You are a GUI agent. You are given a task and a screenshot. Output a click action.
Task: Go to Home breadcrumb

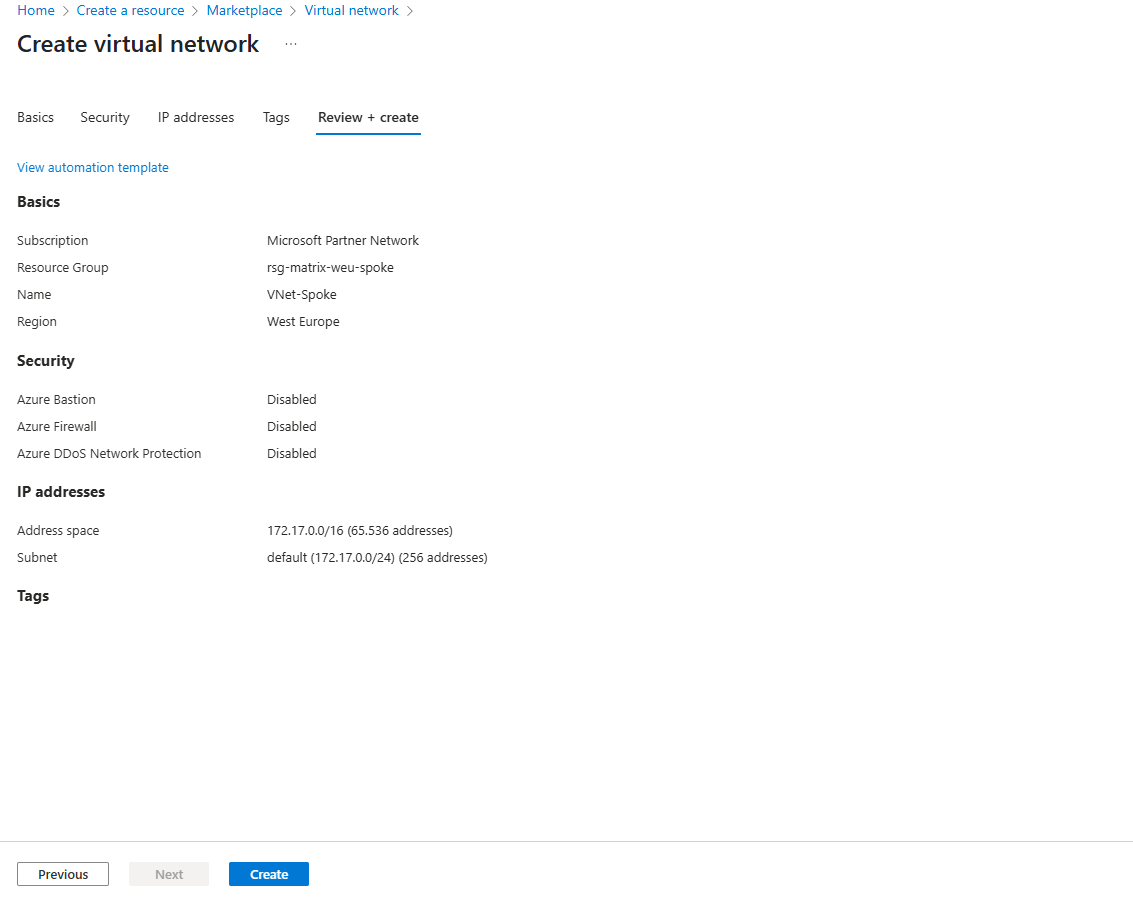click(36, 10)
